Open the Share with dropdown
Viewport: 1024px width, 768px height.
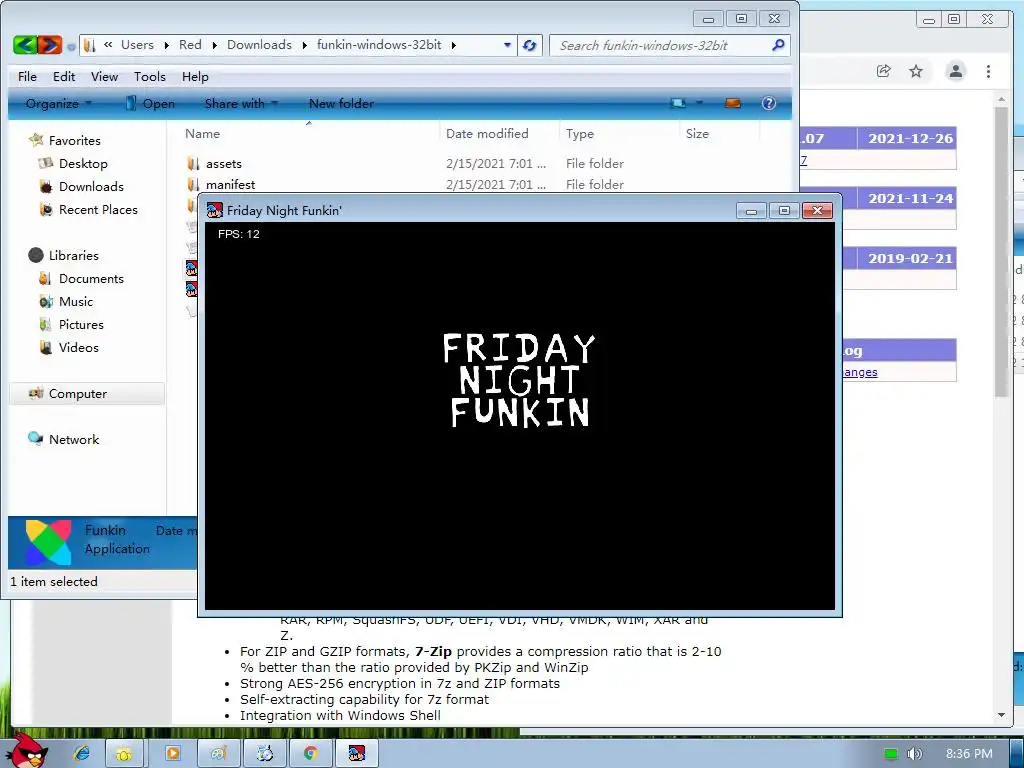click(241, 103)
